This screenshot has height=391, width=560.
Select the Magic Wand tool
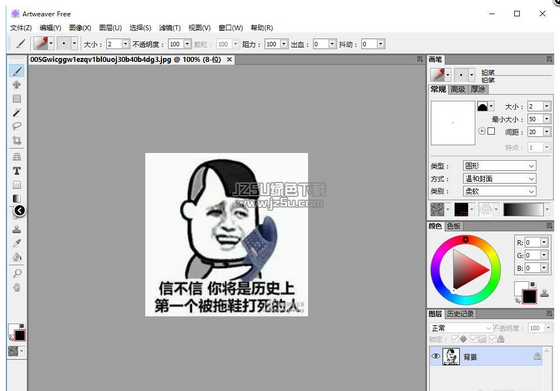click(x=17, y=112)
